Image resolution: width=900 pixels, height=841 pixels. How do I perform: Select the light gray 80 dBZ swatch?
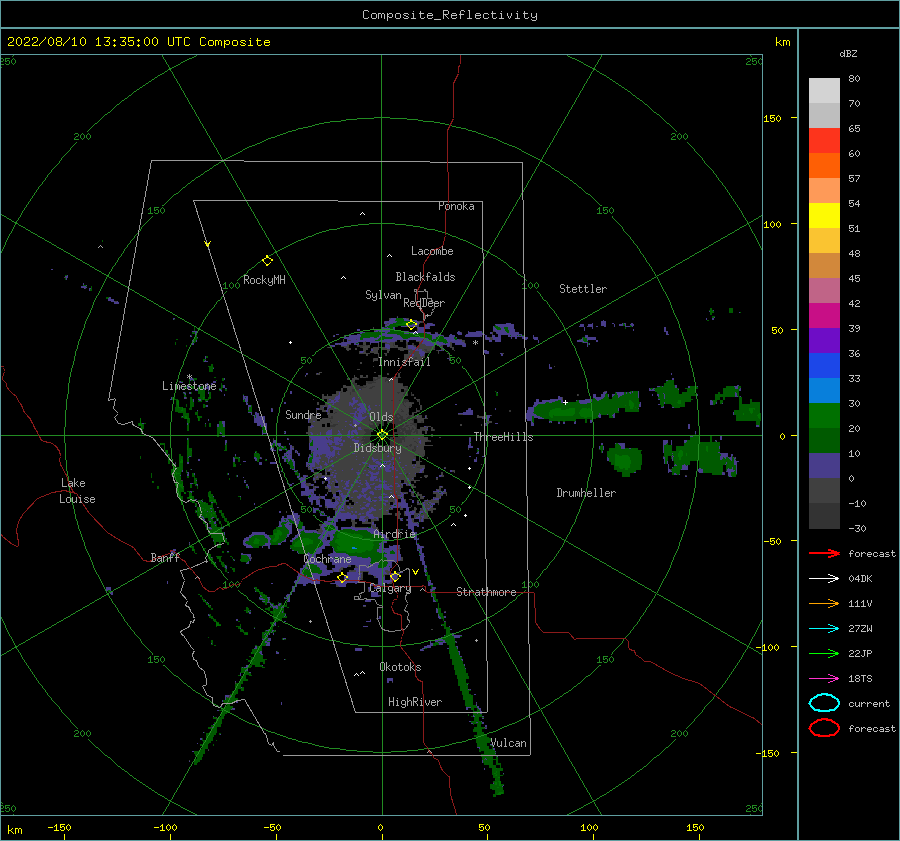pyautogui.click(x=824, y=91)
